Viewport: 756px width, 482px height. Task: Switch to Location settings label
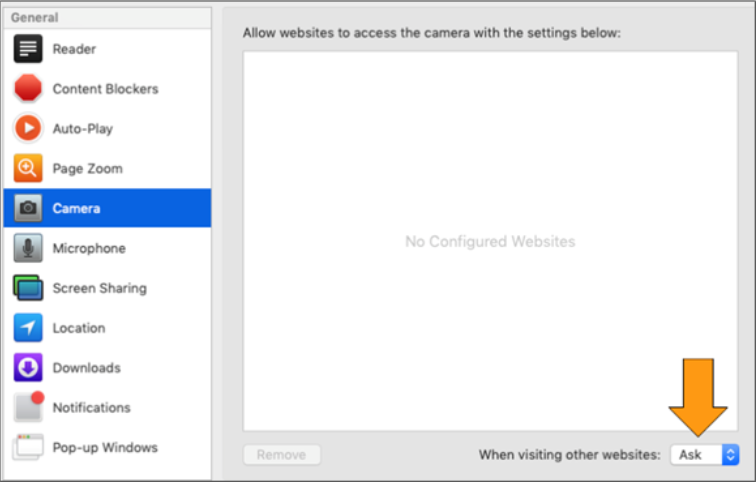79,328
